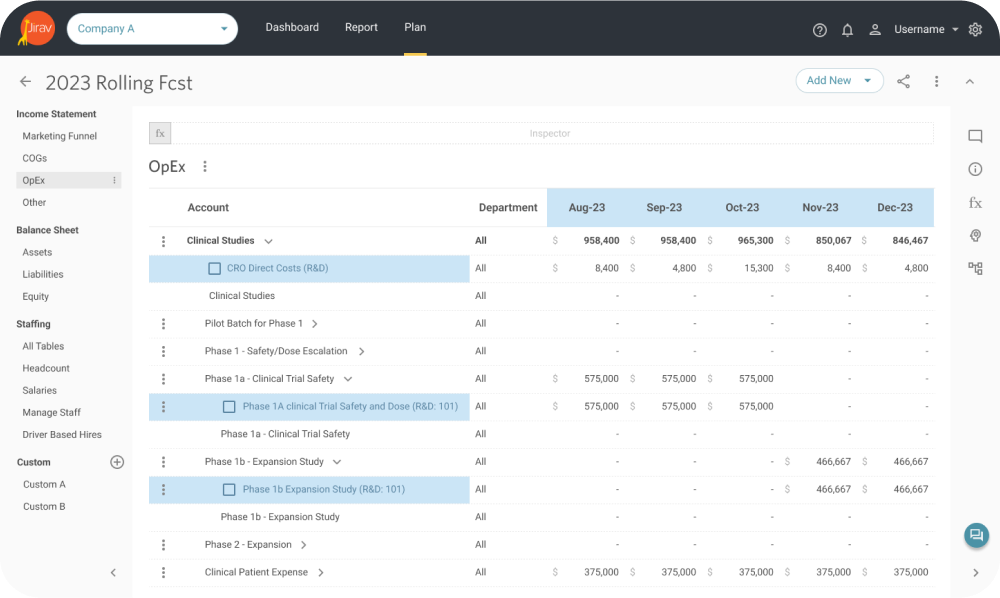This screenshot has width=1000, height=598.
Task: Open the help question mark icon
Action: click(820, 30)
